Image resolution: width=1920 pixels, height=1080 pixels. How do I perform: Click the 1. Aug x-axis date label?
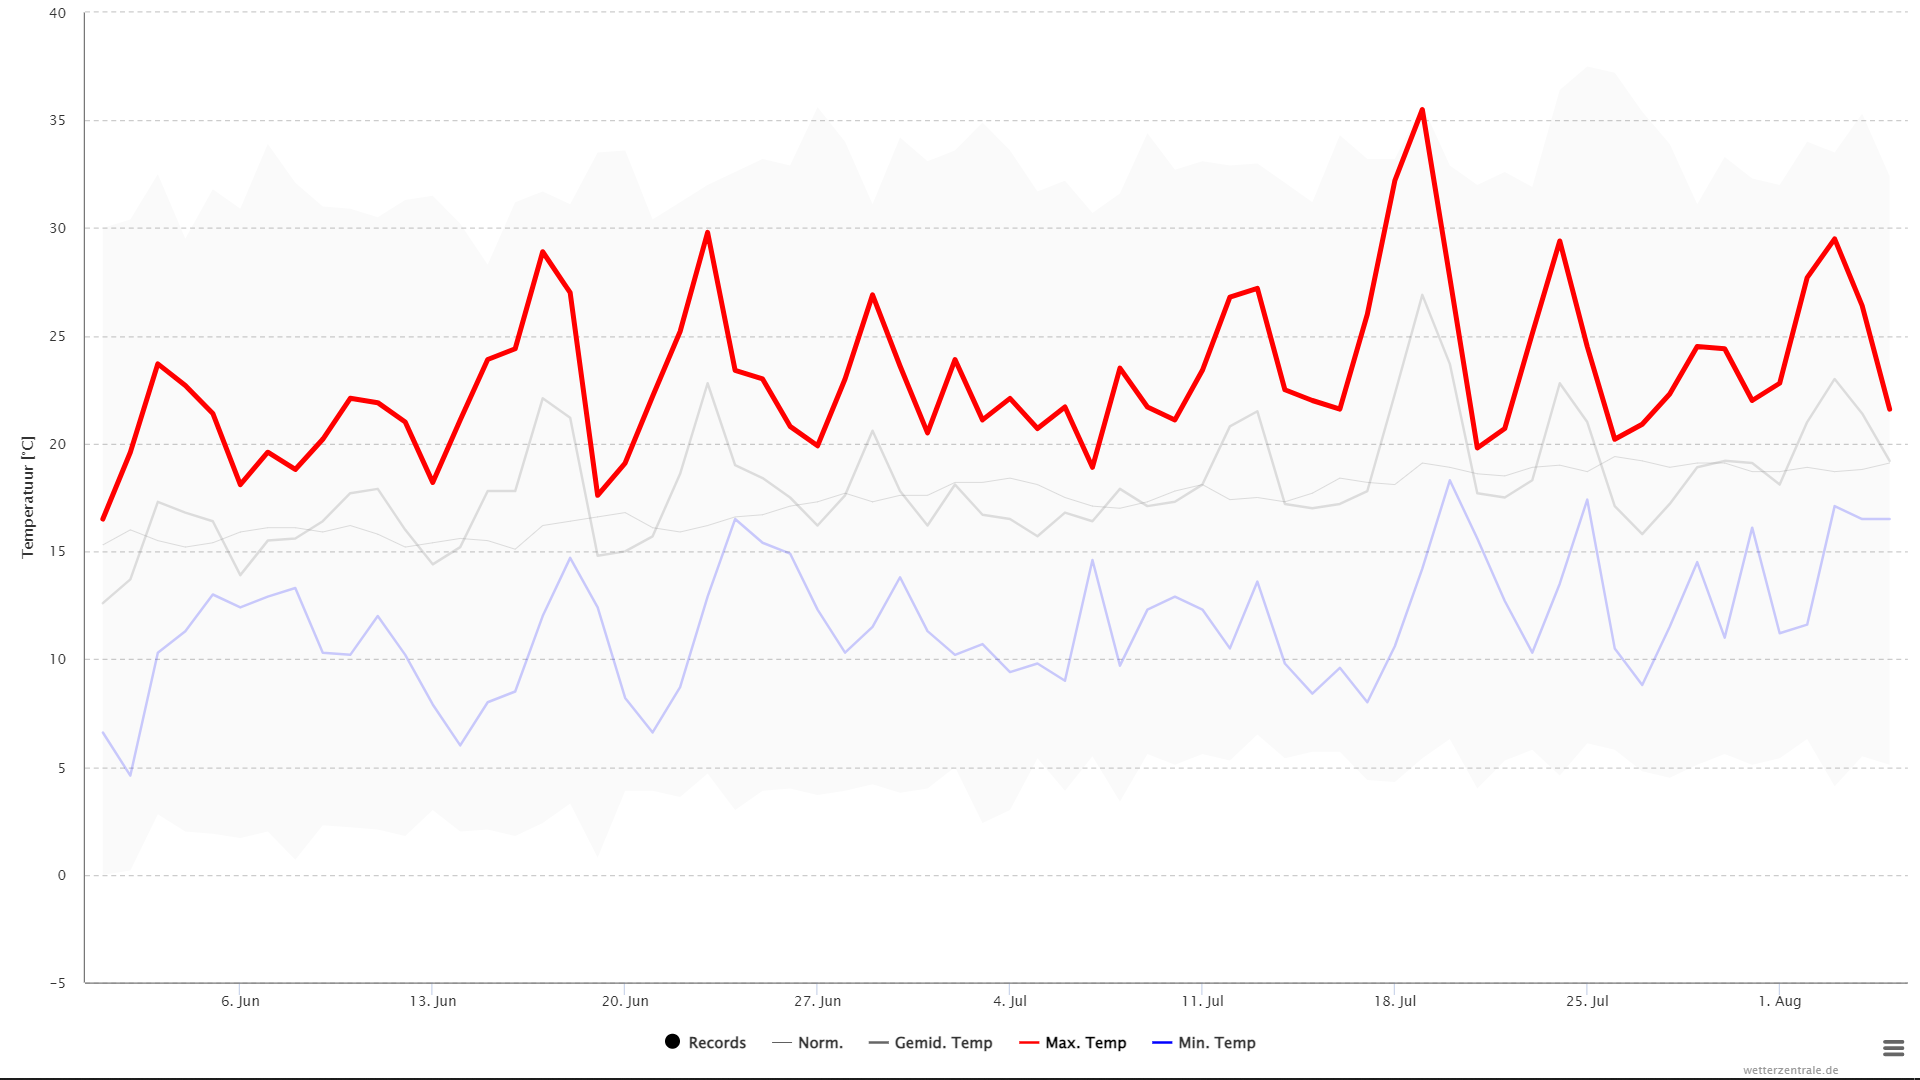point(1779,1001)
